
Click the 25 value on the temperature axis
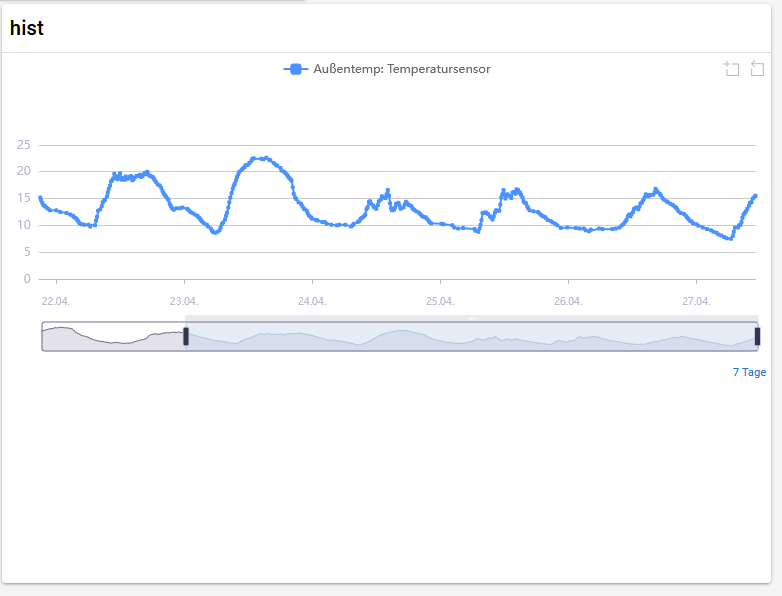pyautogui.click(x=24, y=145)
